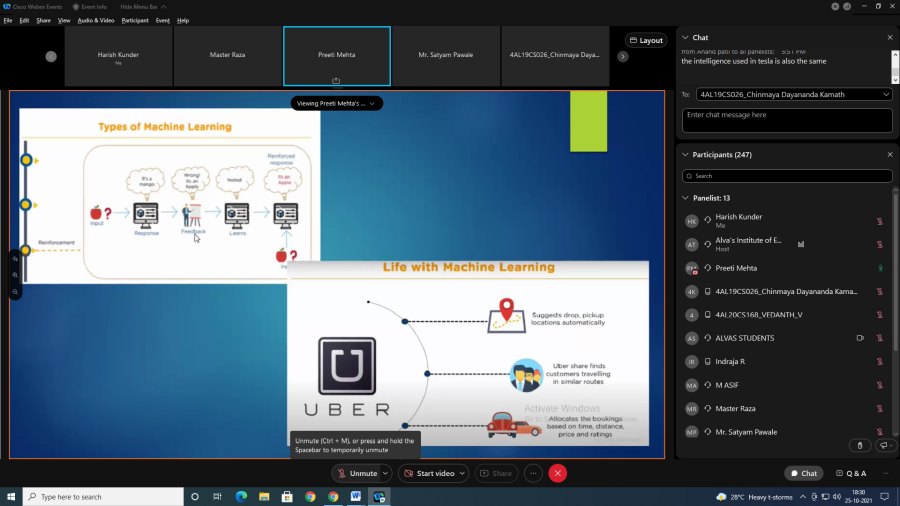Select Indraja R participant
The width and height of the screenshot is (900, 506).
(785, 361)
